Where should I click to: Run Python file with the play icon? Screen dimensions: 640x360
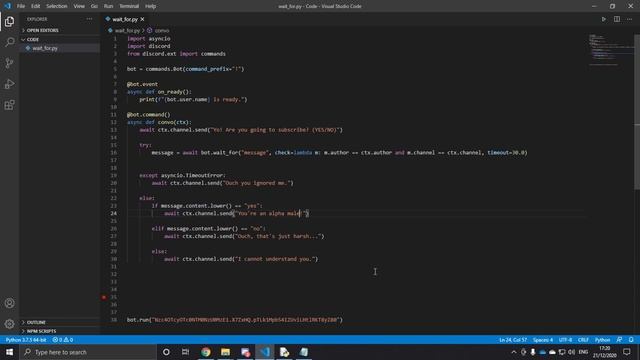[604, 19]
